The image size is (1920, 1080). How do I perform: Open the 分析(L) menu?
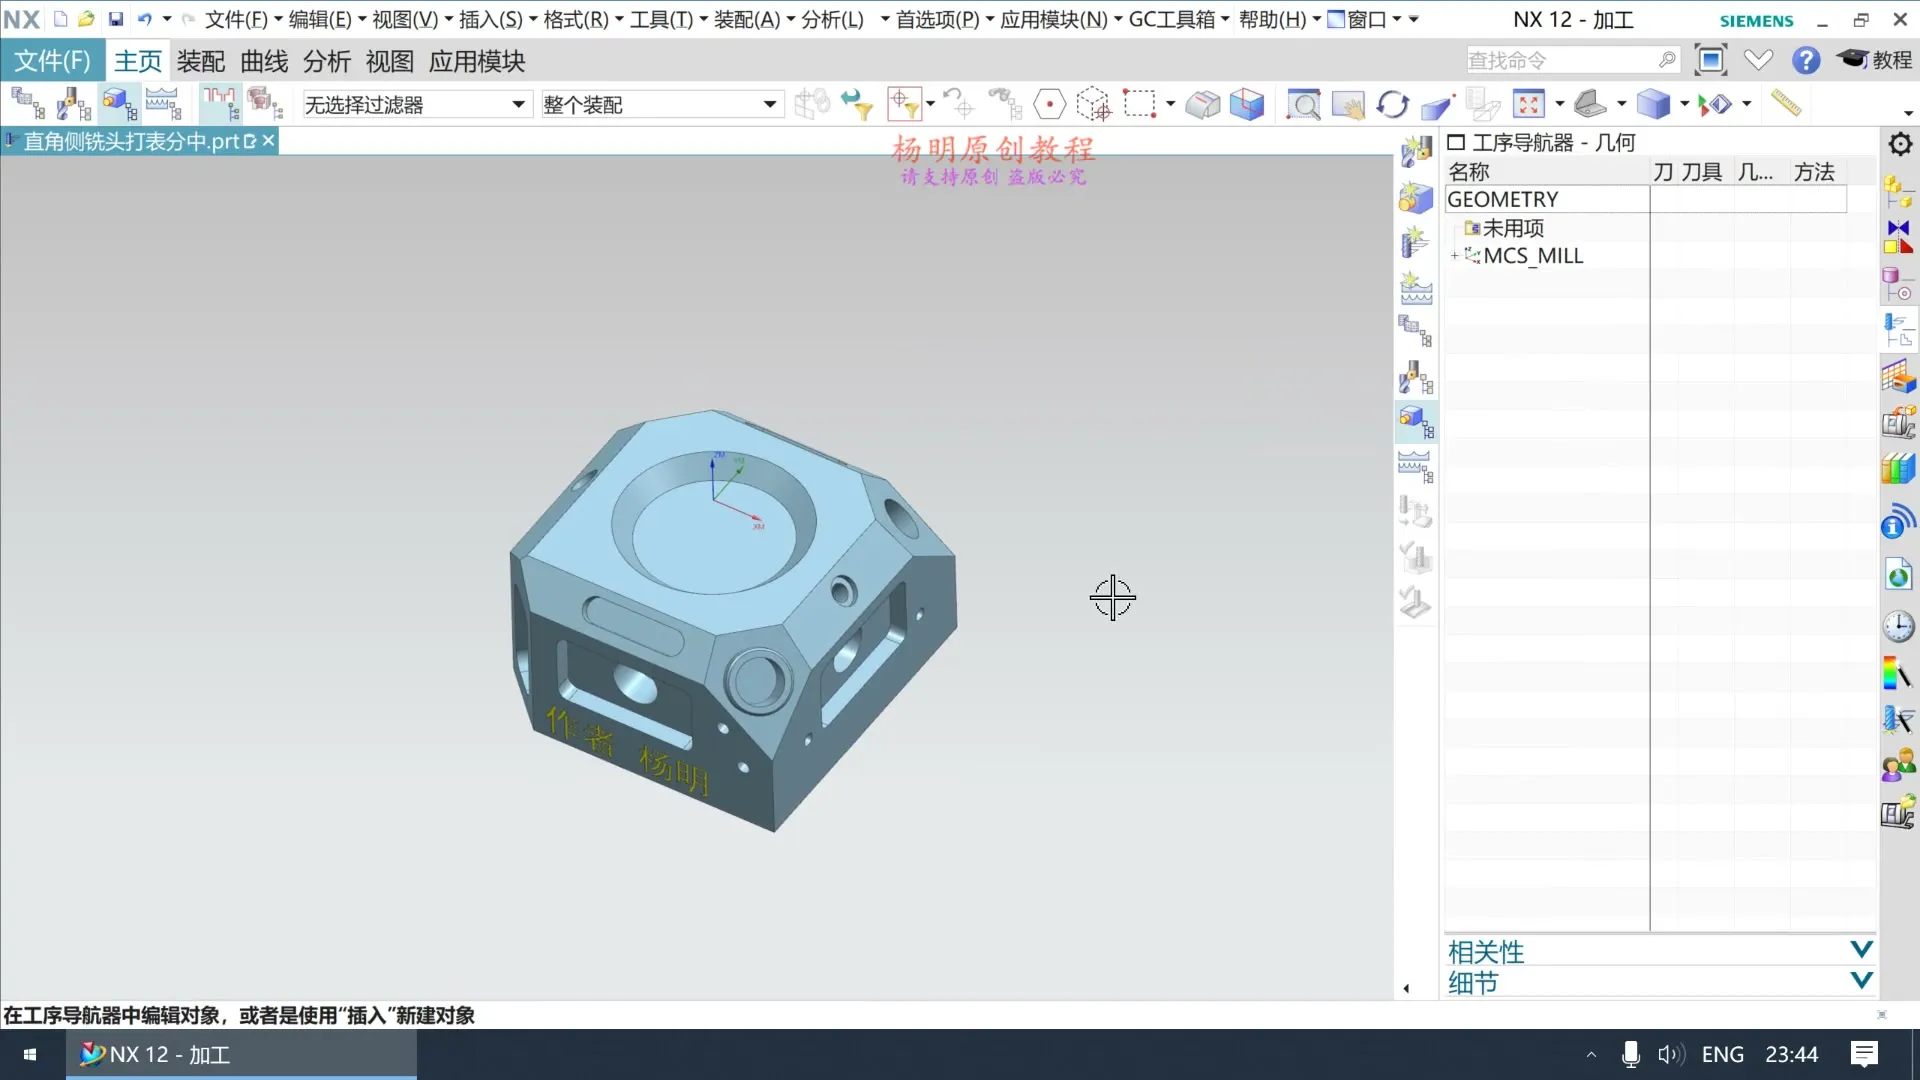[832, 19]
